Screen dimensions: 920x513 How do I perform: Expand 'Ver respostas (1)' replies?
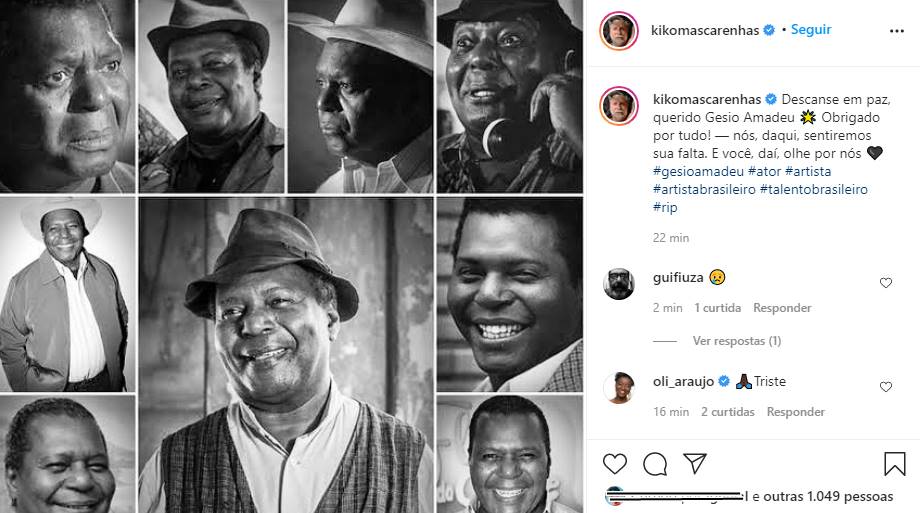click(736, 341)
